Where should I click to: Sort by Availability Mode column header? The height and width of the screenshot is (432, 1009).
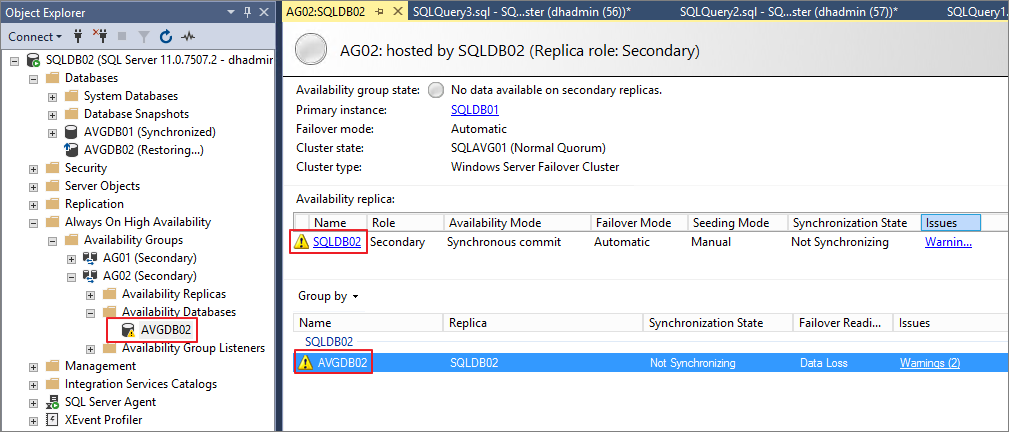517,223
